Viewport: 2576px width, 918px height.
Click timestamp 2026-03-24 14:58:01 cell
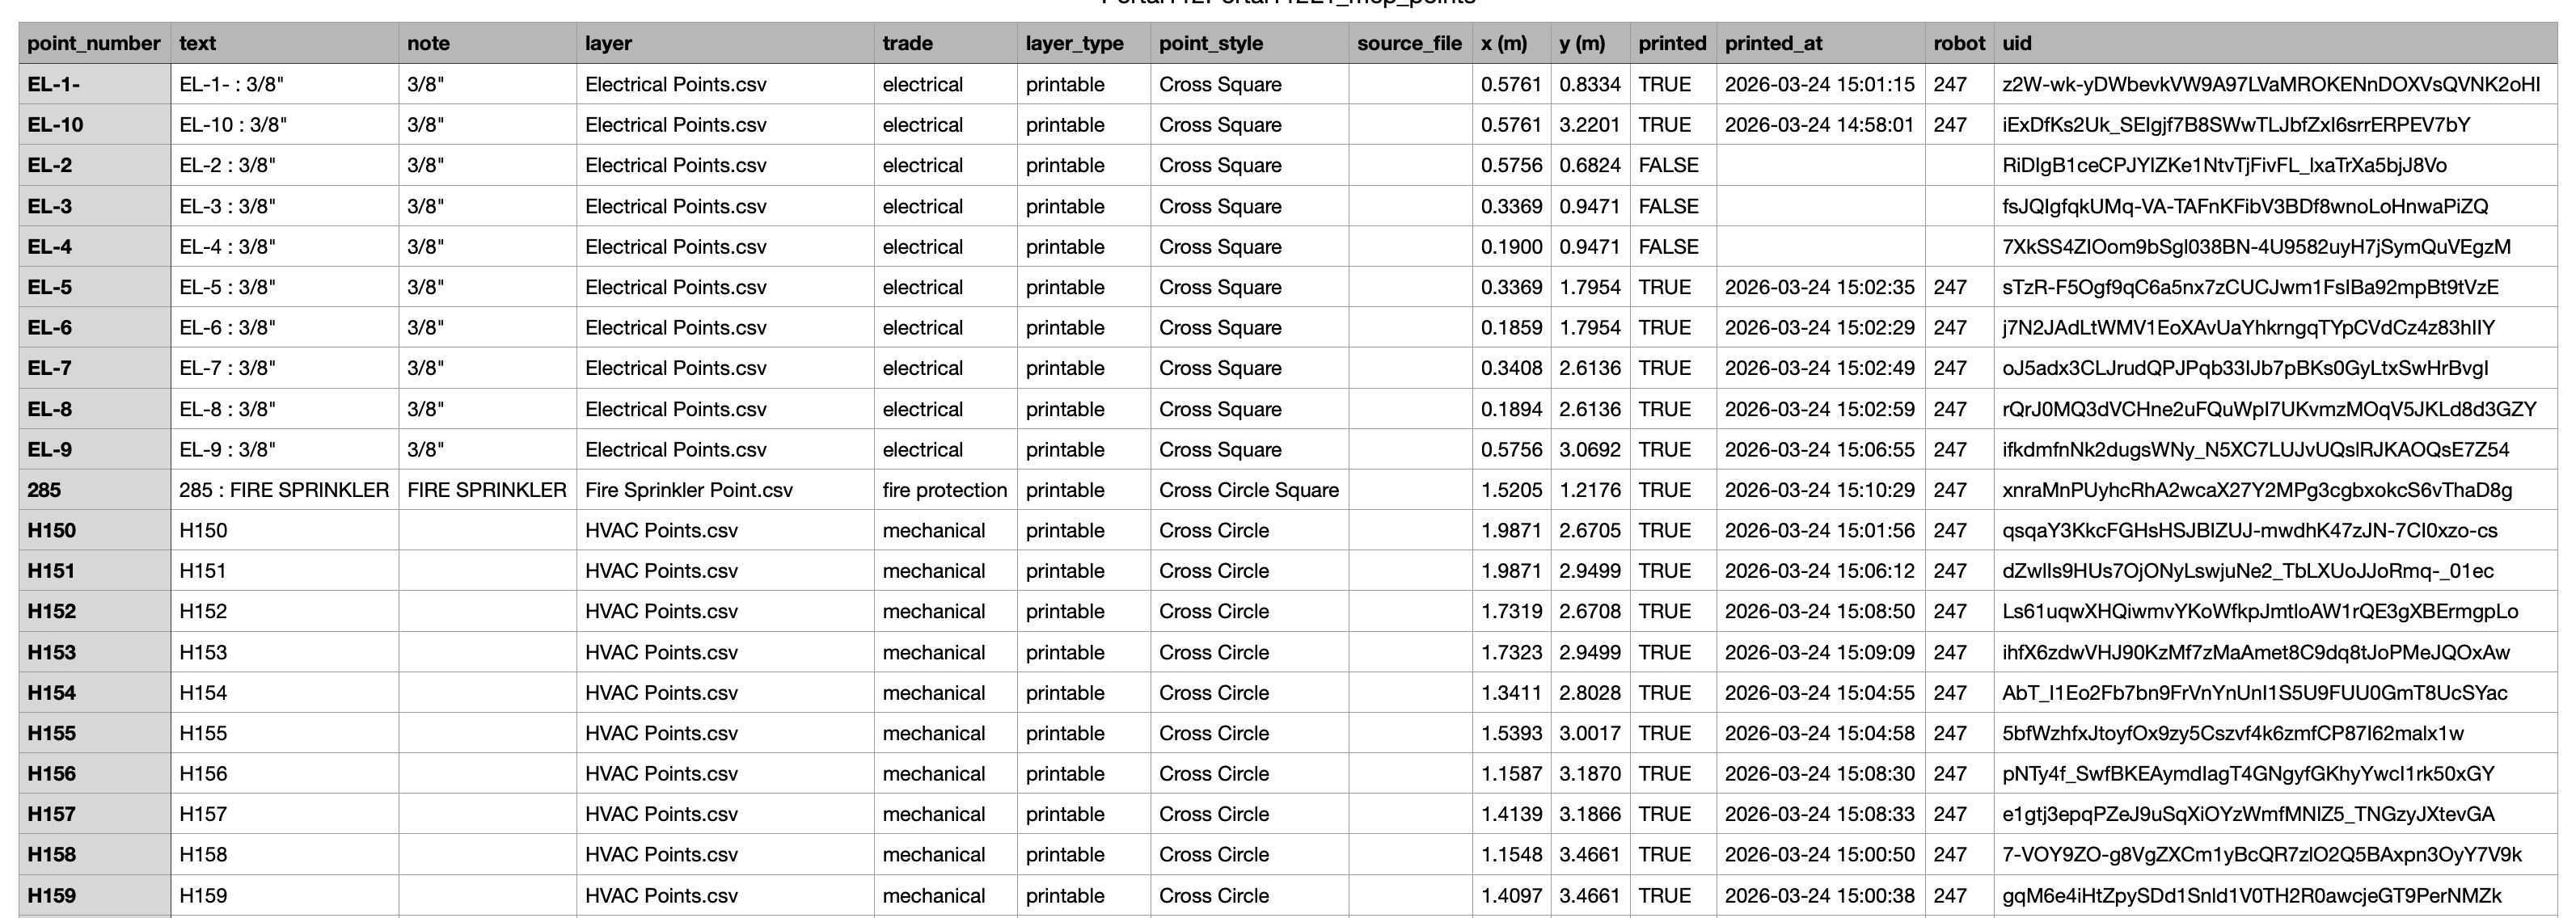1820,125
